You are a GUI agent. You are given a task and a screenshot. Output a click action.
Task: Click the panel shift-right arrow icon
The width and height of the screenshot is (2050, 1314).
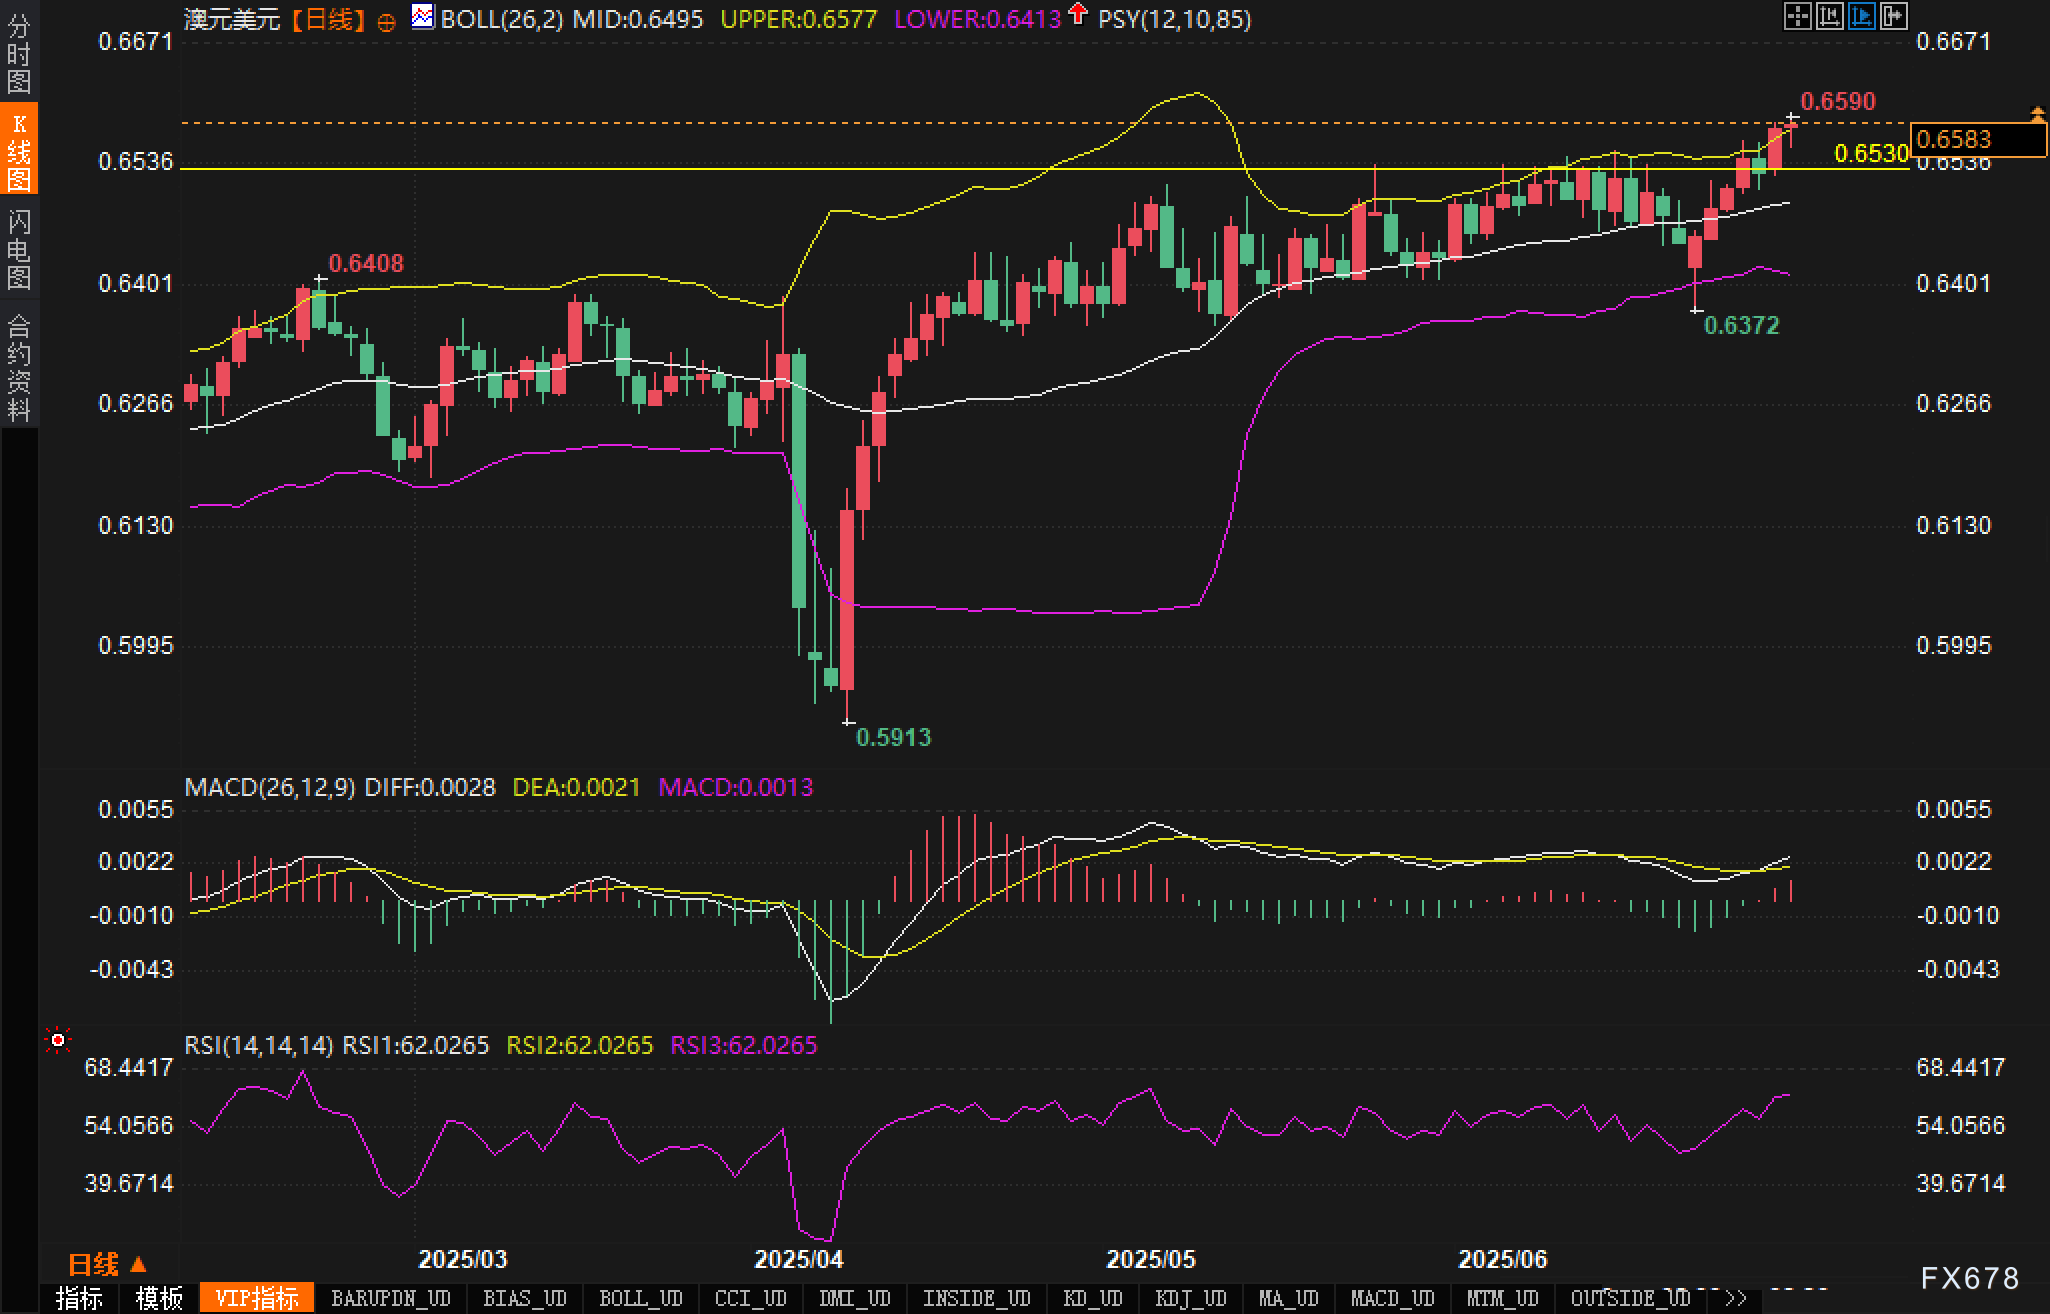pyautogui.click(x=1893, y=16)
